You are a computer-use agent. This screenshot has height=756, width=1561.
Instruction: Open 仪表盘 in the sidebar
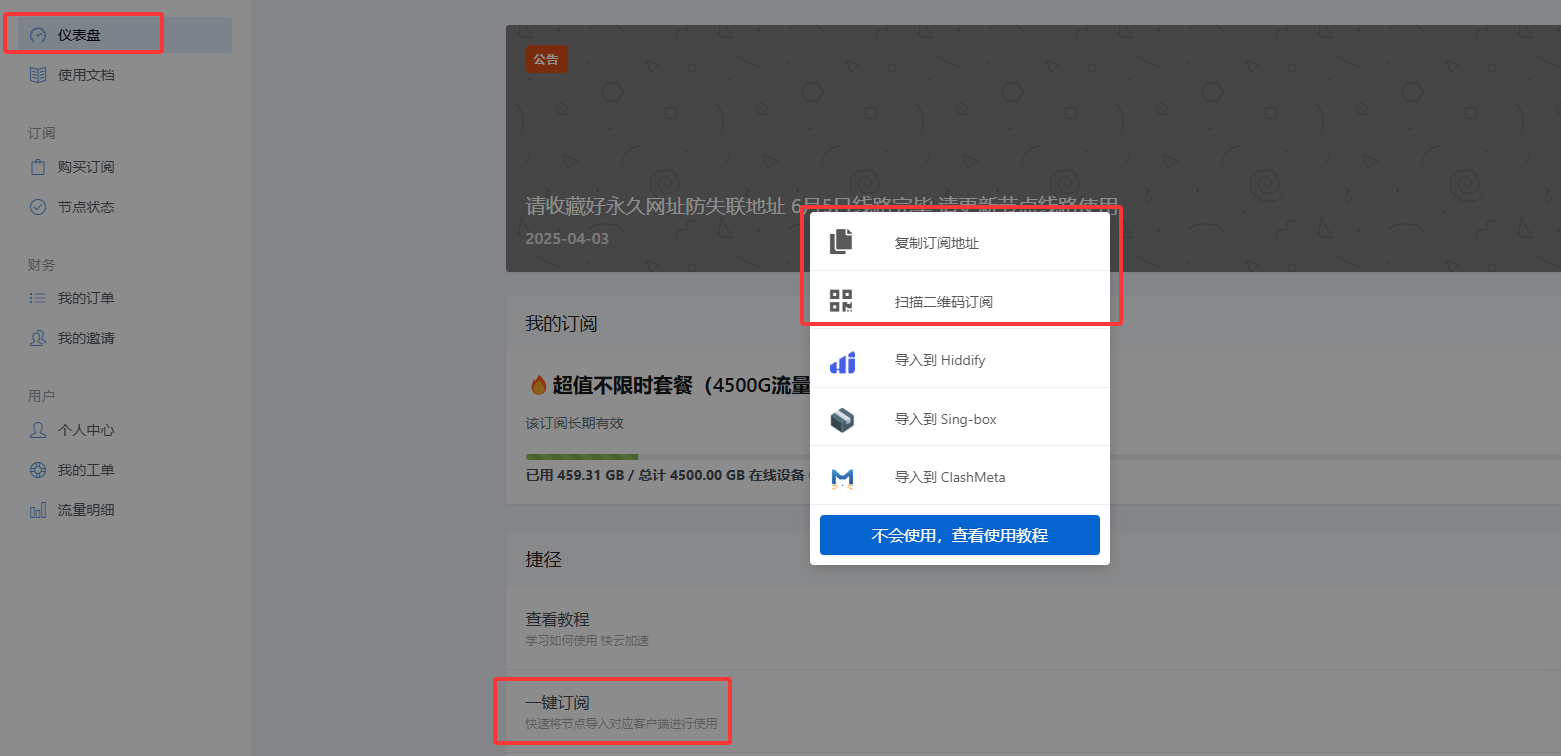[x=124, y=35]
